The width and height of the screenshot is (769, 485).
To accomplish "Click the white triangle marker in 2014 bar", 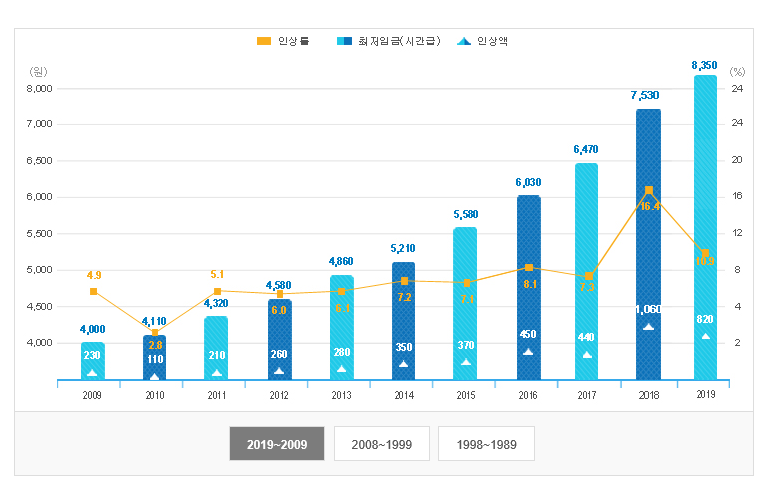I will [x=404, y=364].
